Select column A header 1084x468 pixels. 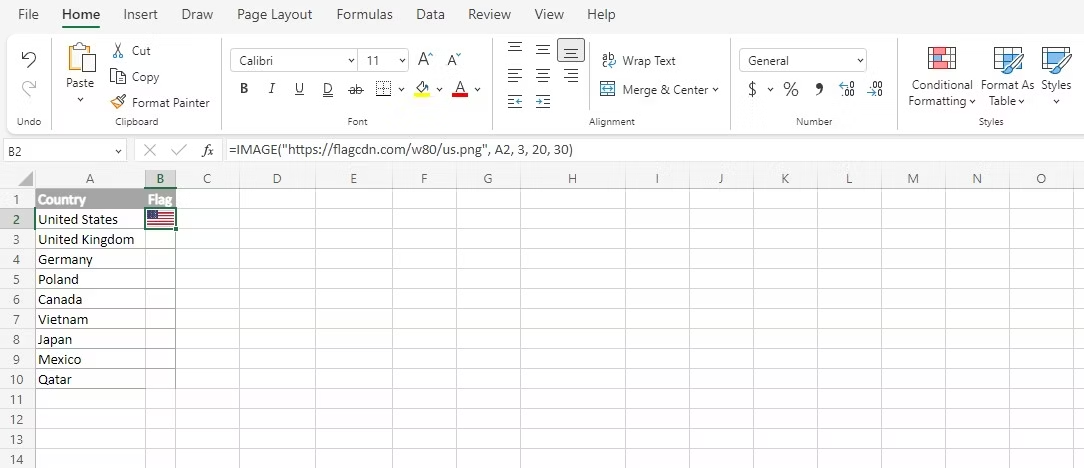[90, 179]
